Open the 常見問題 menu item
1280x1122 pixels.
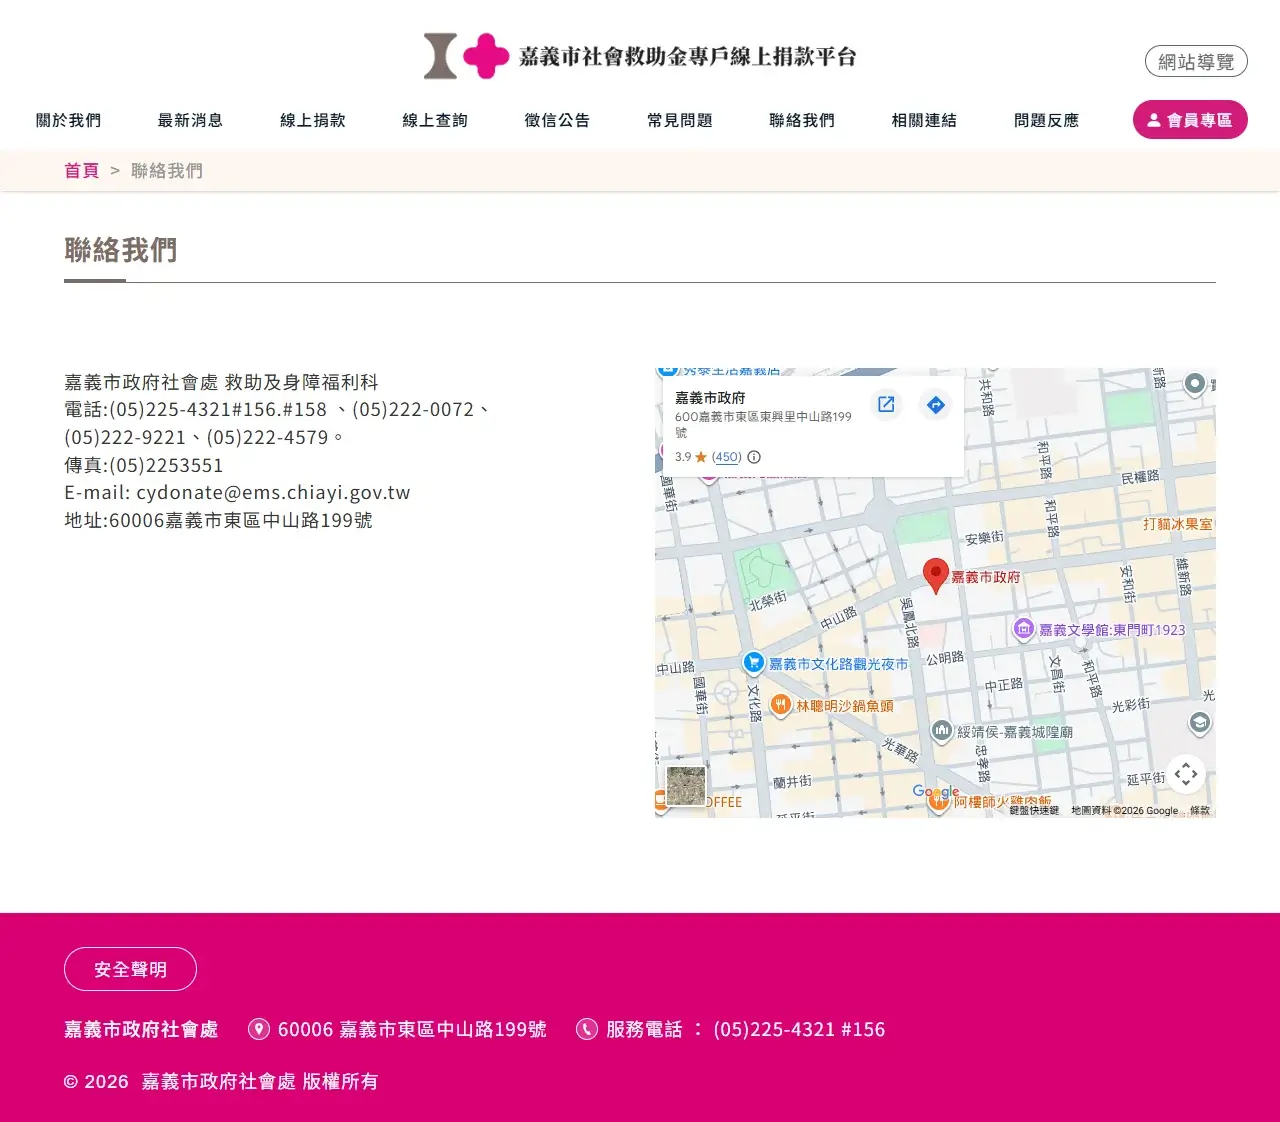point(680,120)
